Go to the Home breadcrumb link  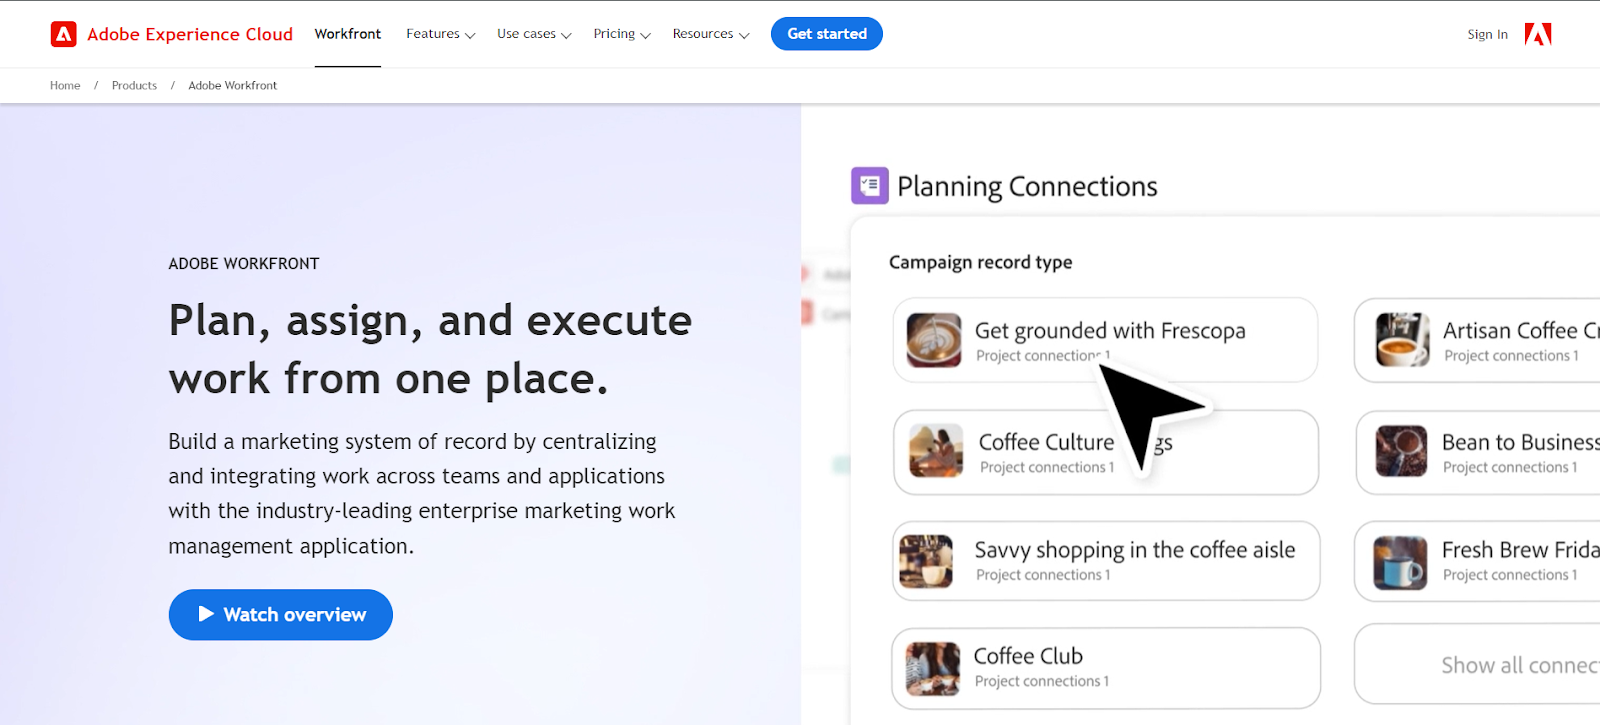pos(65,85)
